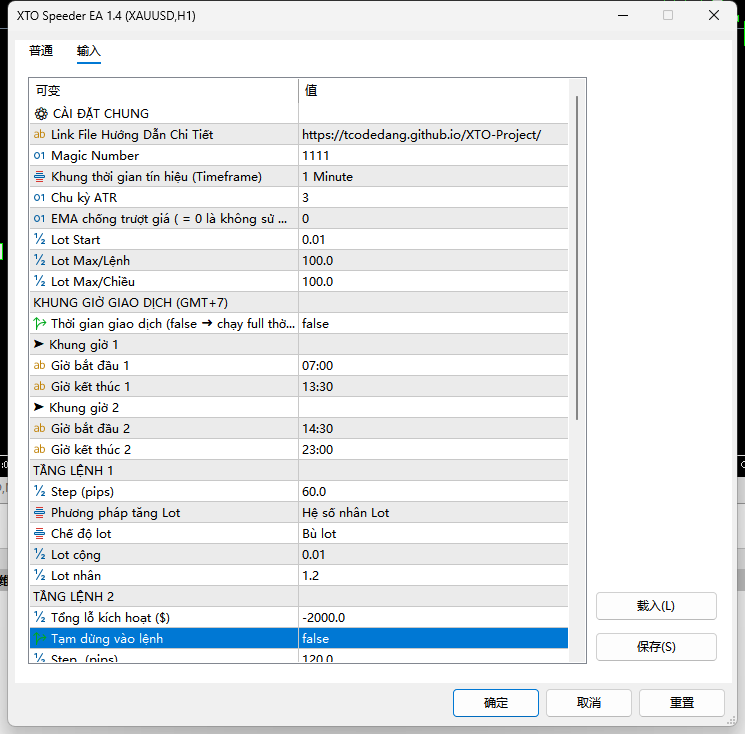Click the fraction icon for Tổng lỗ kích hoạt
The height and width of the screenshot is (734, 745).
[39, 617]
